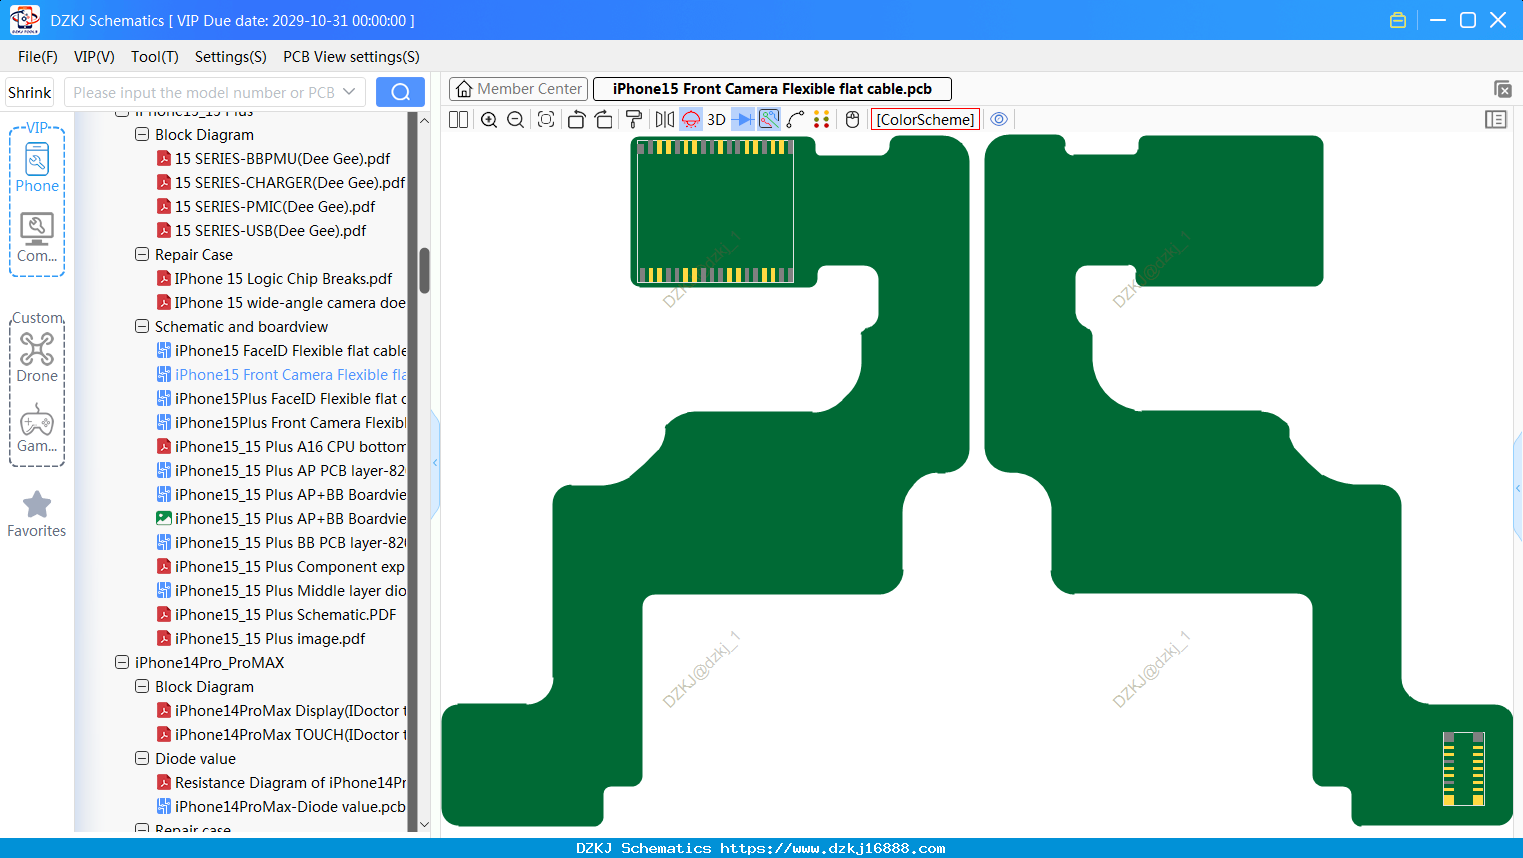
Task: Collapse the iPhone14Pro_ProMAX node
Action: 122,662
